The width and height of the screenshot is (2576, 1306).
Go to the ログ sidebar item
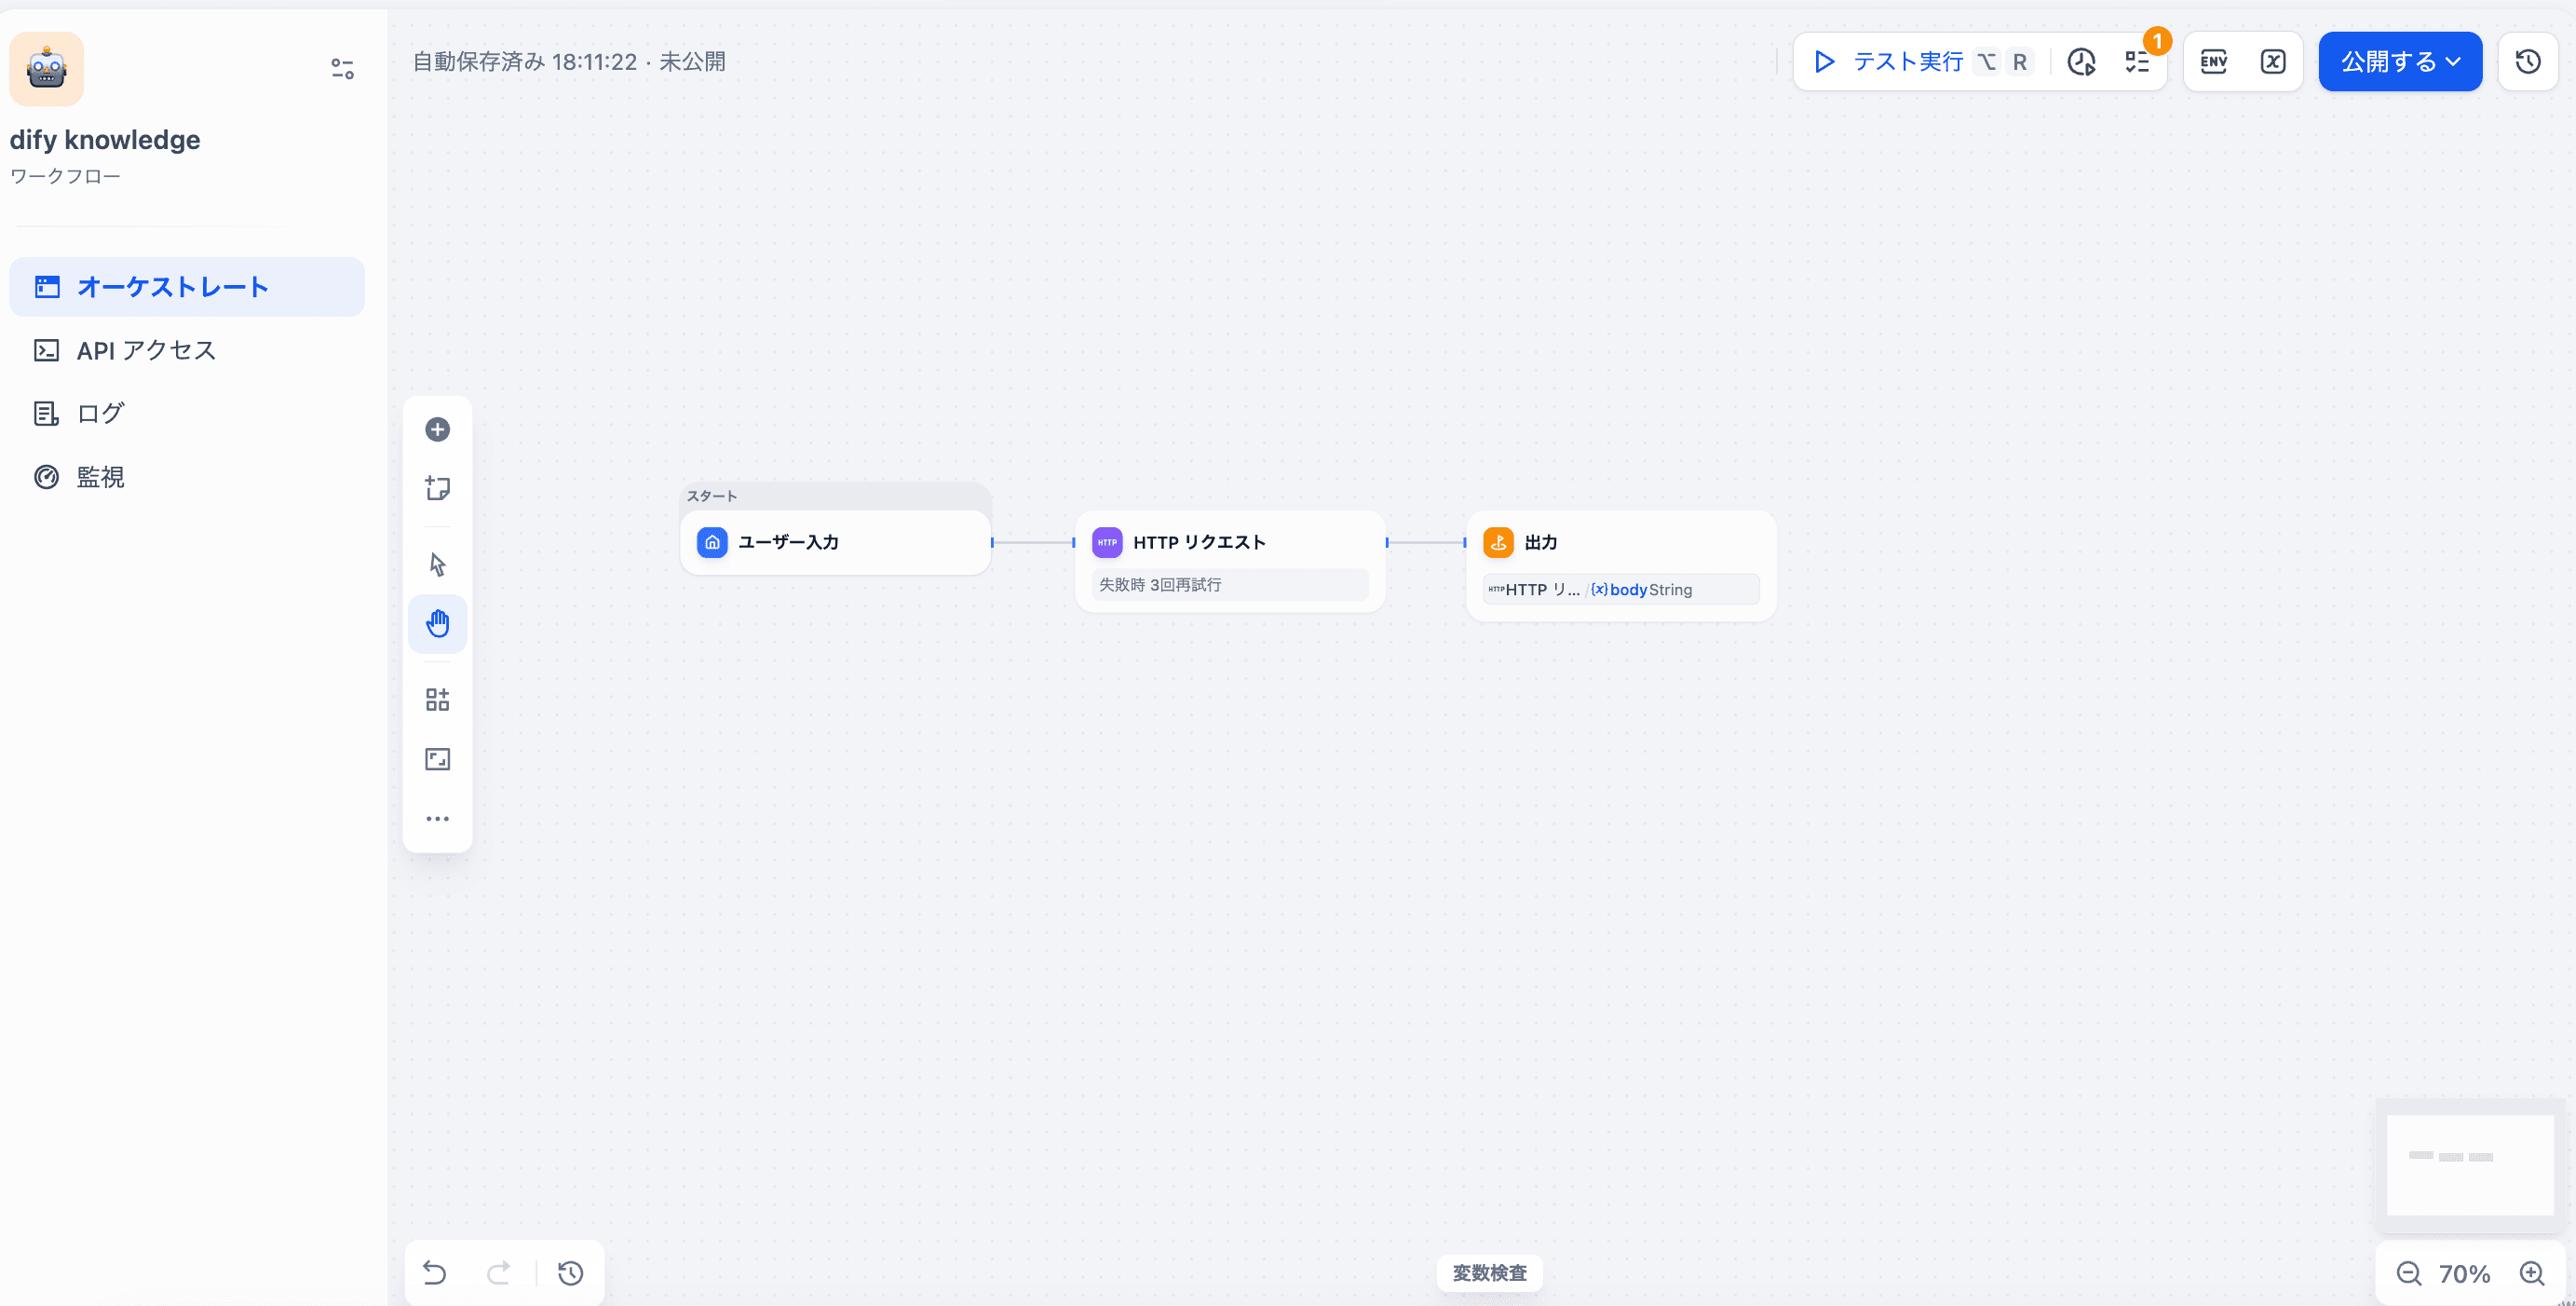click(100, 413)
